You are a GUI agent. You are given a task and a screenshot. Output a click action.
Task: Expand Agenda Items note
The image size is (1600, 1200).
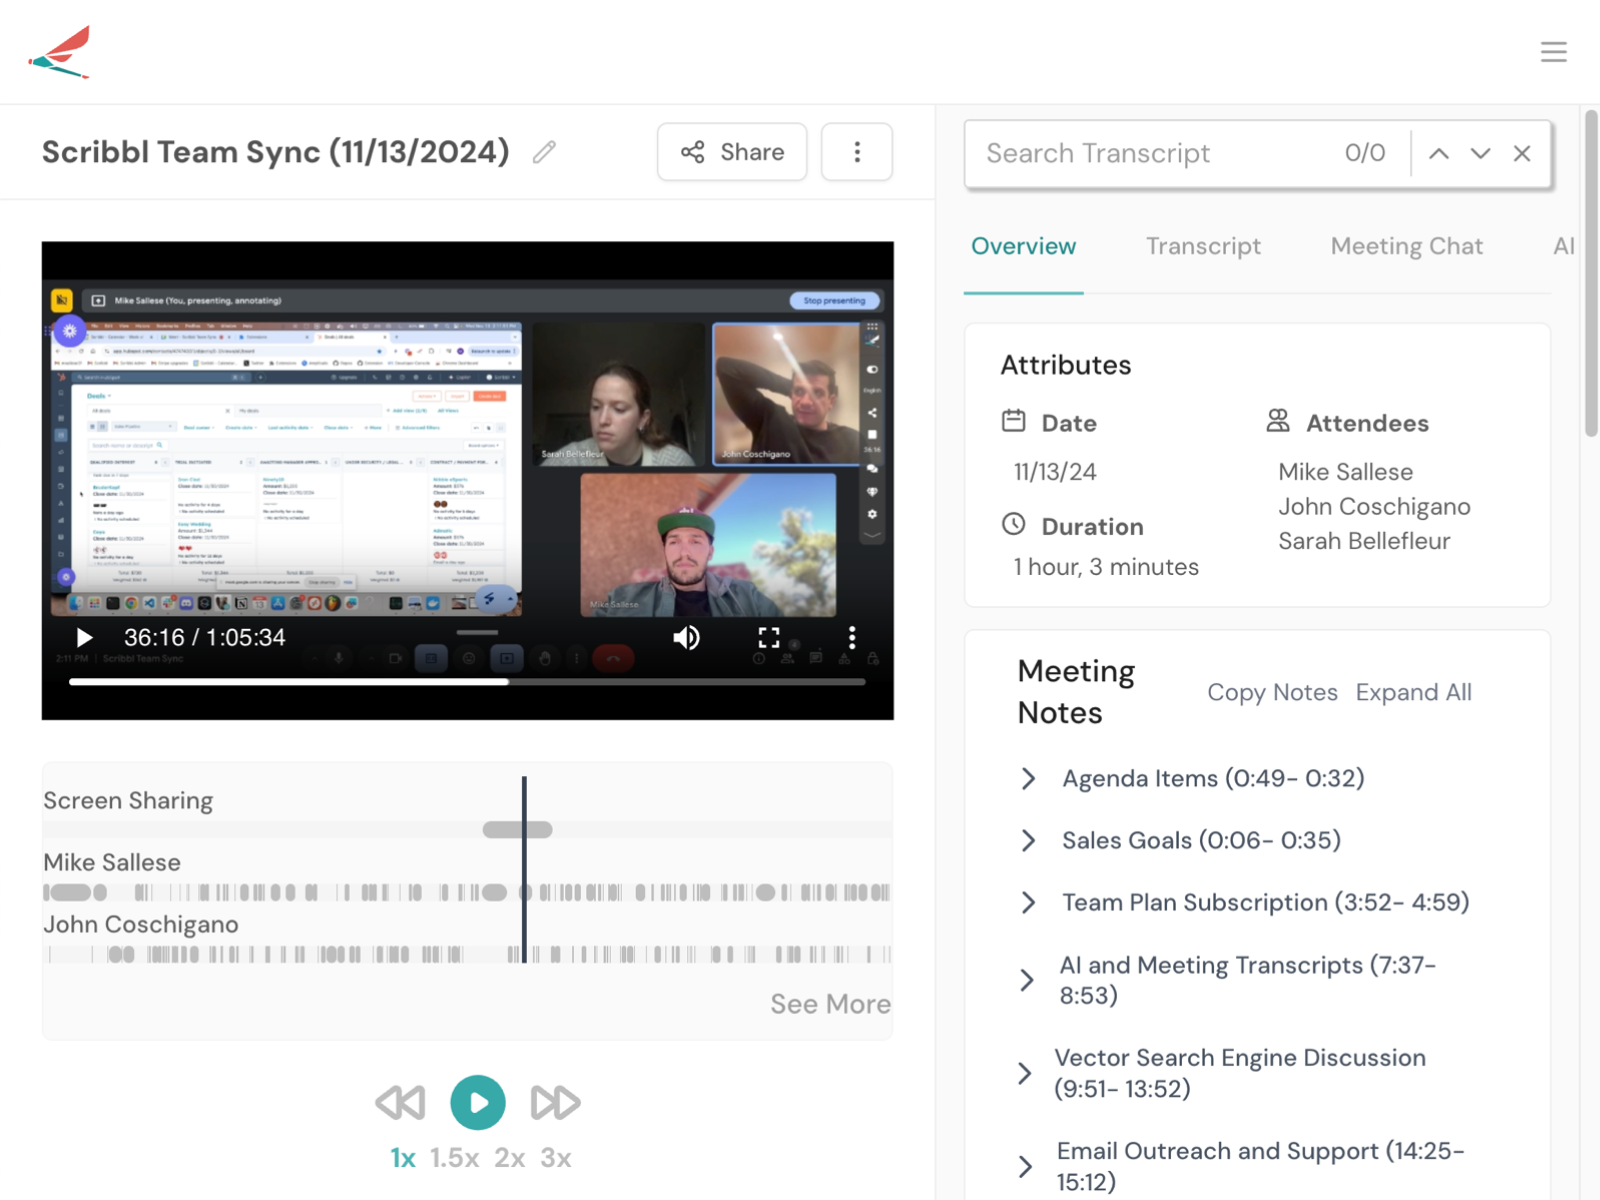coord(1028,778)
